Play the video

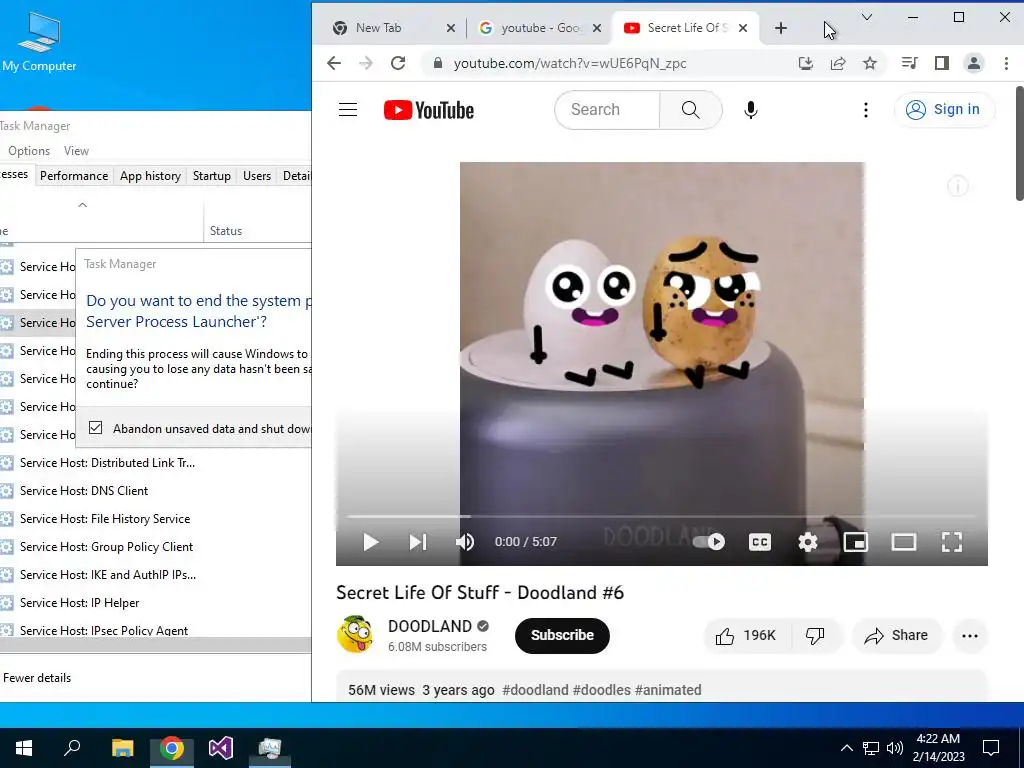[x=370, y=542]
